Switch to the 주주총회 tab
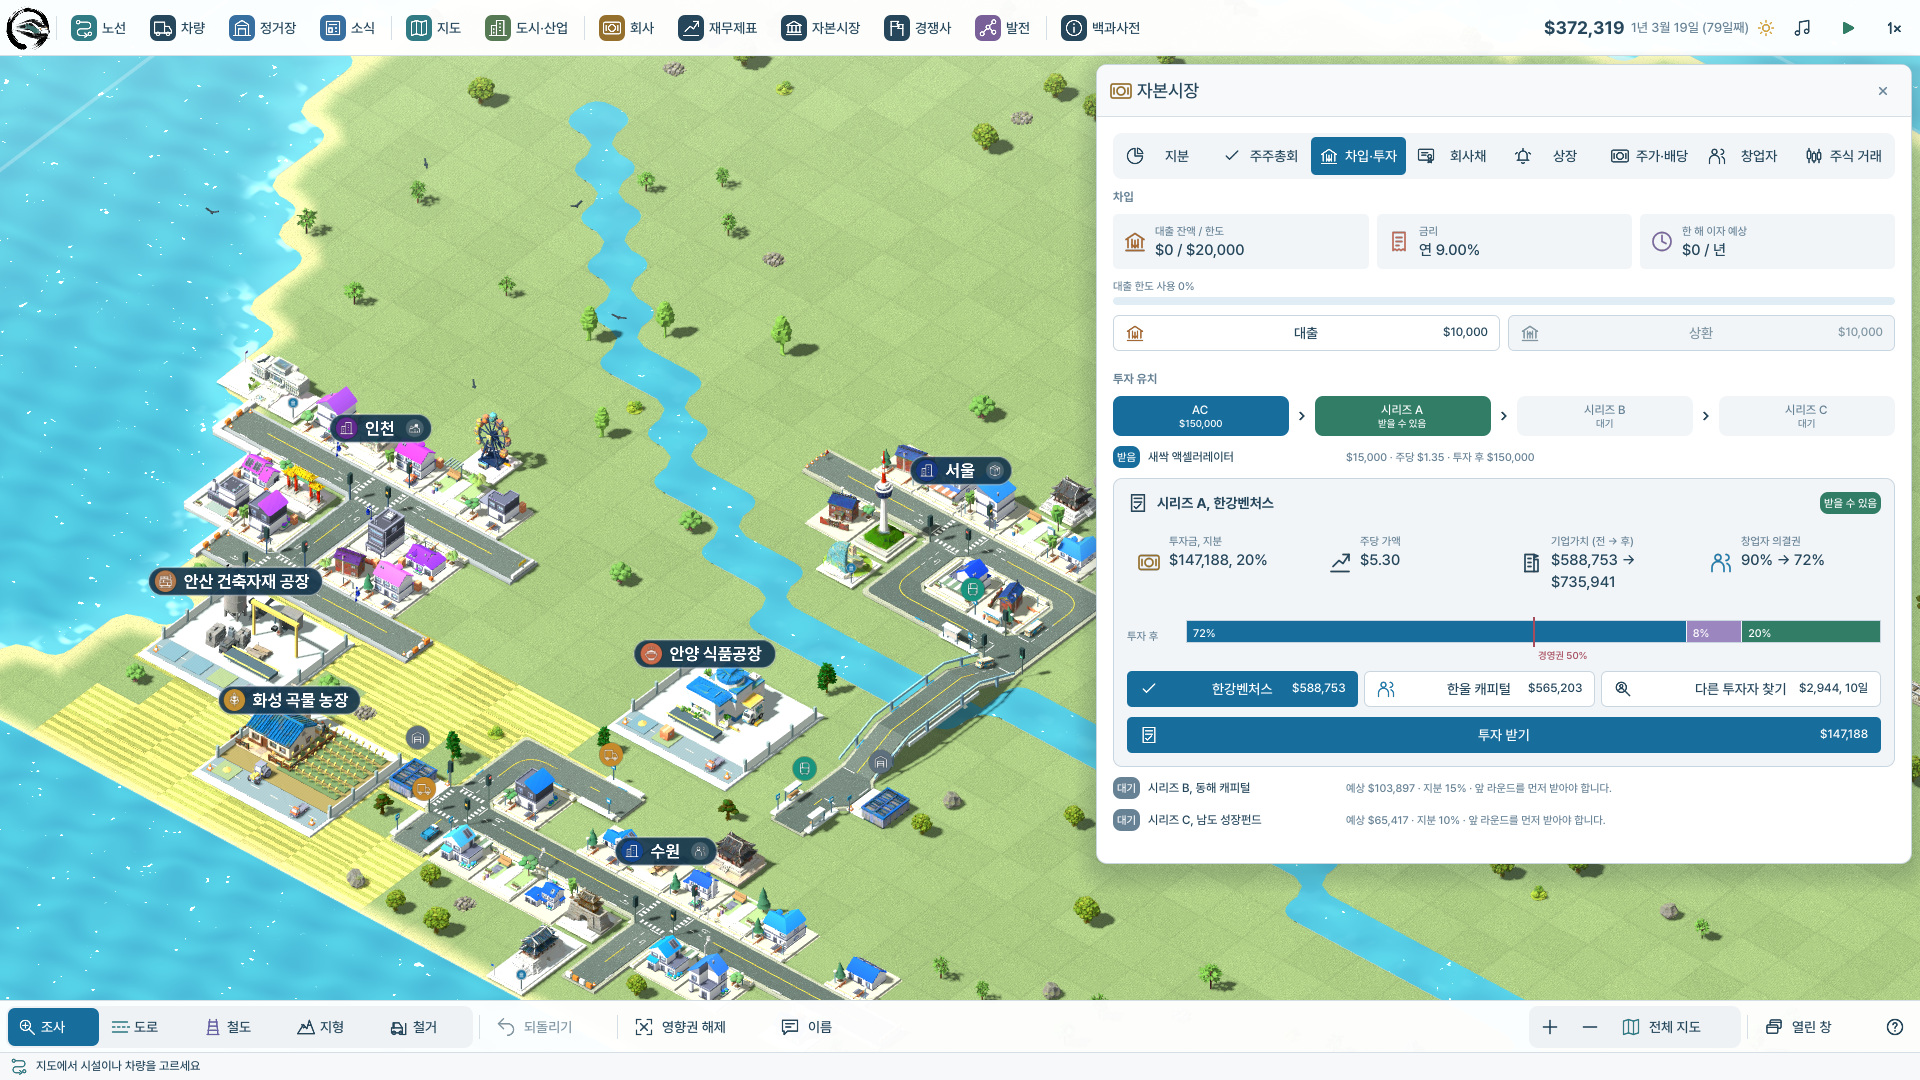Viewport: 1920px width, 1080px height. 1261,156
